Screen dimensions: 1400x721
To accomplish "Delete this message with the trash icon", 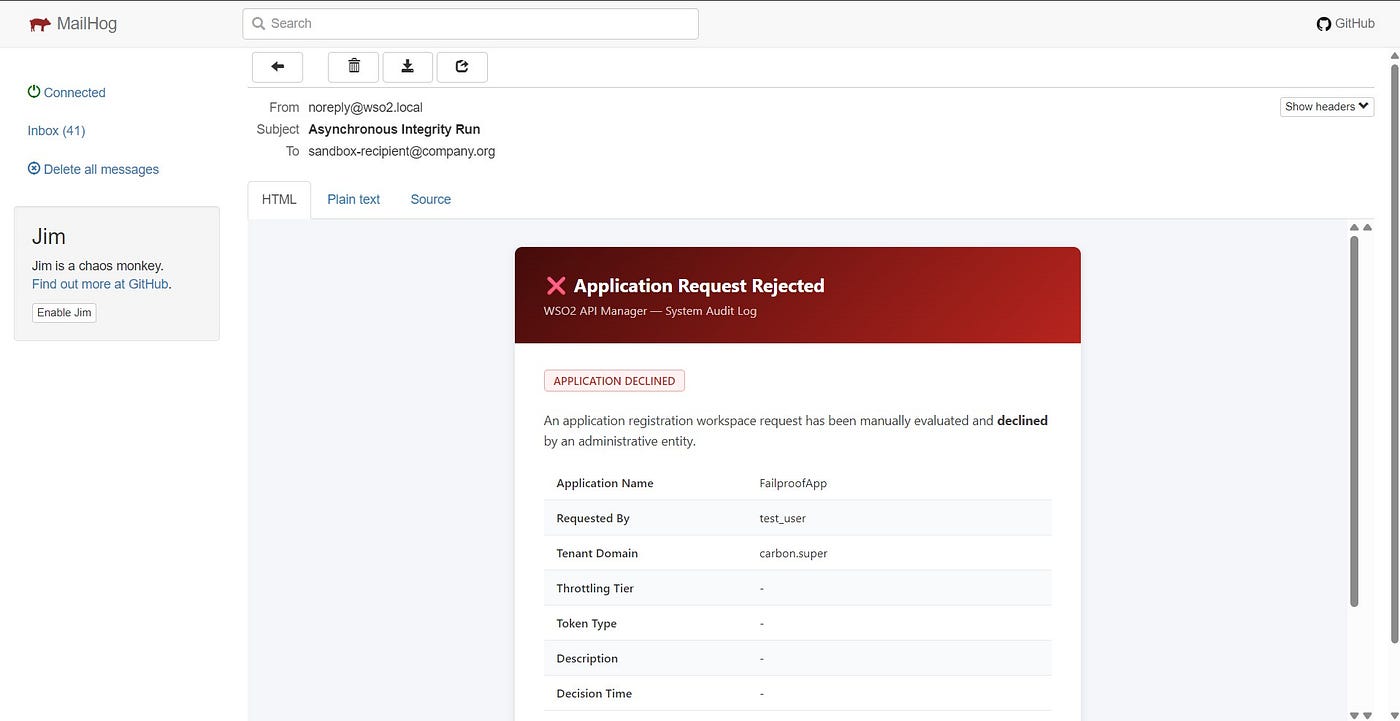I will tap(354, 67).
